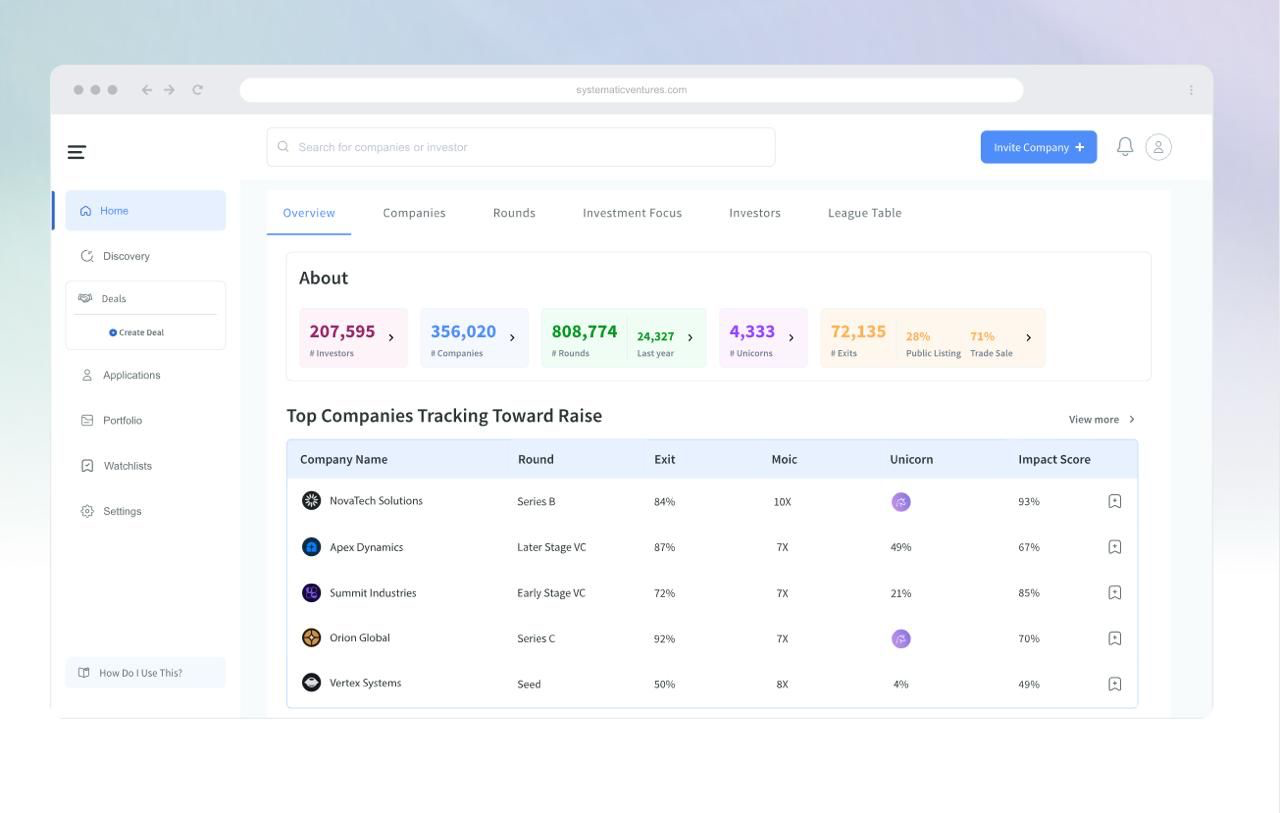This screenshot has height=813, width=1280.
Task: Open Vertex Systems company name
Action: tap(365, 683)
